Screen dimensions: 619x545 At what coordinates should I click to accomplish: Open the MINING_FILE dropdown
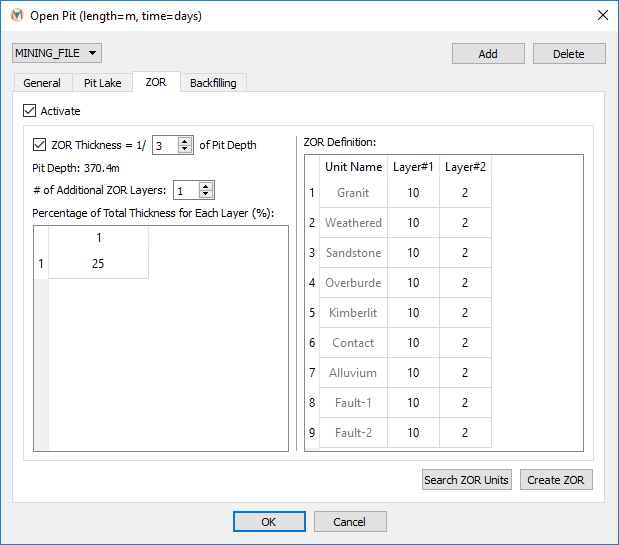[x=57, y=53]
